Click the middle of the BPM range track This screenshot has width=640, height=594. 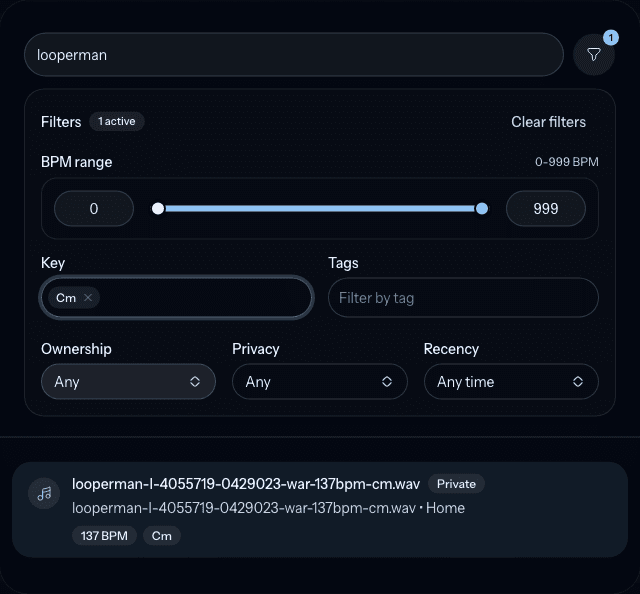[x=320, y=209]
